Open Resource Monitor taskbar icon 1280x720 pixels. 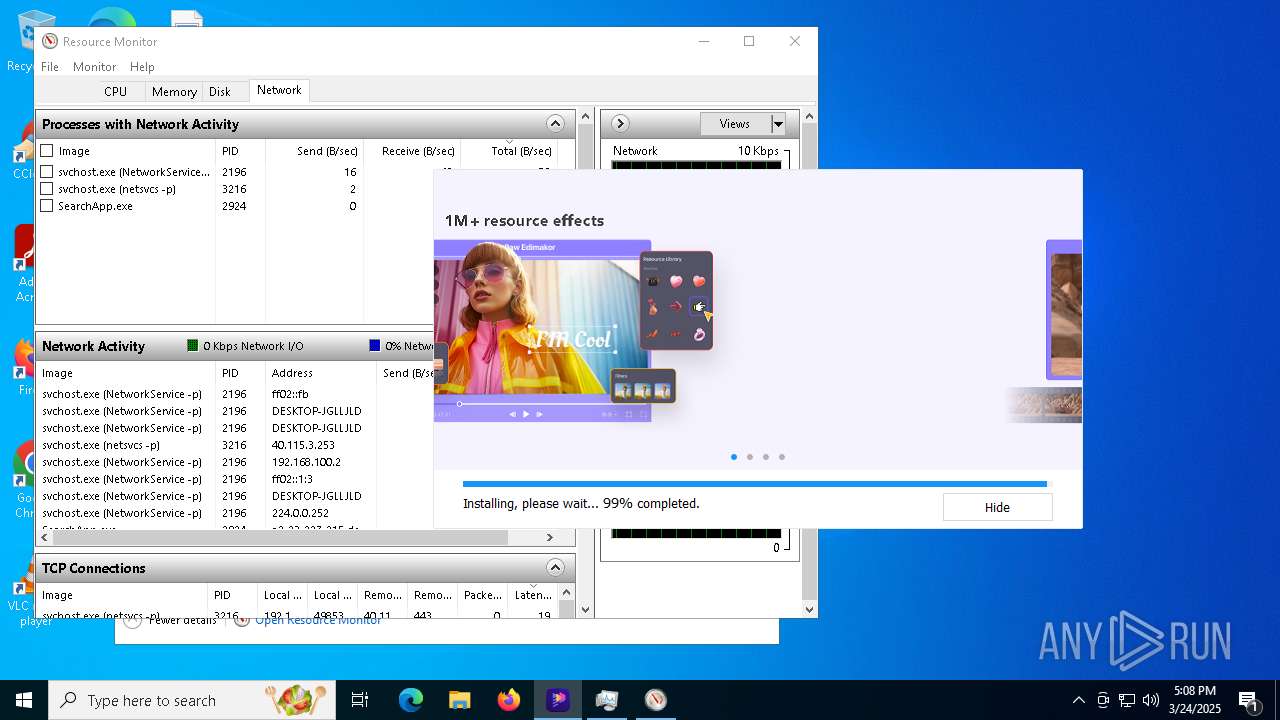tap(655, 700)
